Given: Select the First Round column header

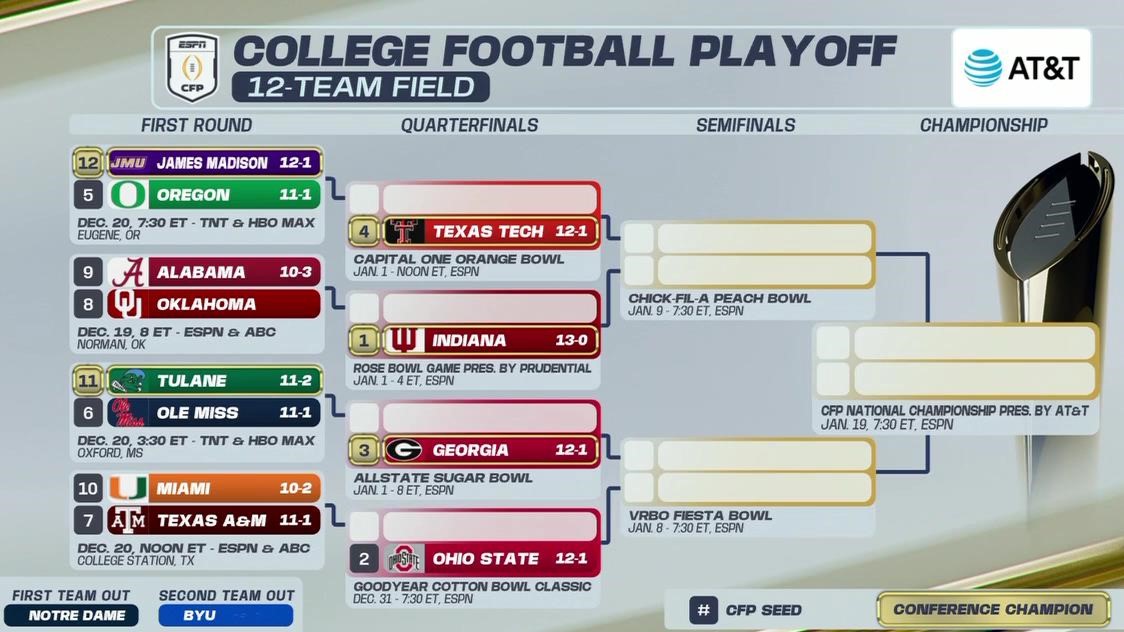Looking at the screenshot, I should tap(196, 125).
